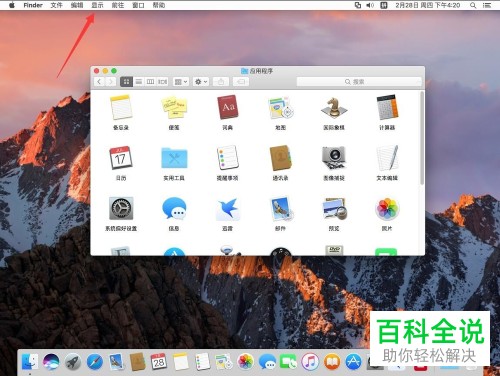Viewport: 500px width, 376px height.
Task: Click the input method icon in menu bar
Action: pos(384,5)
